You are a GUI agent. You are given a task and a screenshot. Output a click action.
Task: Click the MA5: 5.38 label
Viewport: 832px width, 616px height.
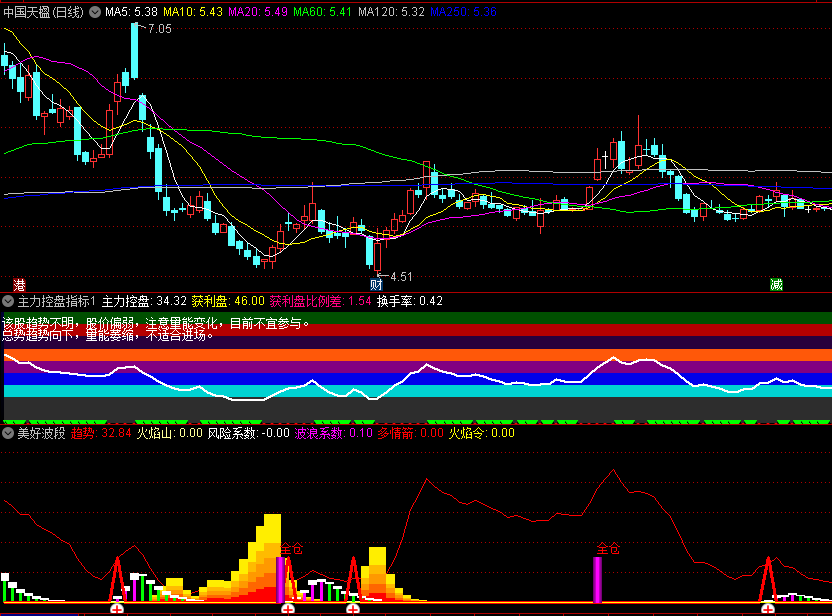pos(131,12)
